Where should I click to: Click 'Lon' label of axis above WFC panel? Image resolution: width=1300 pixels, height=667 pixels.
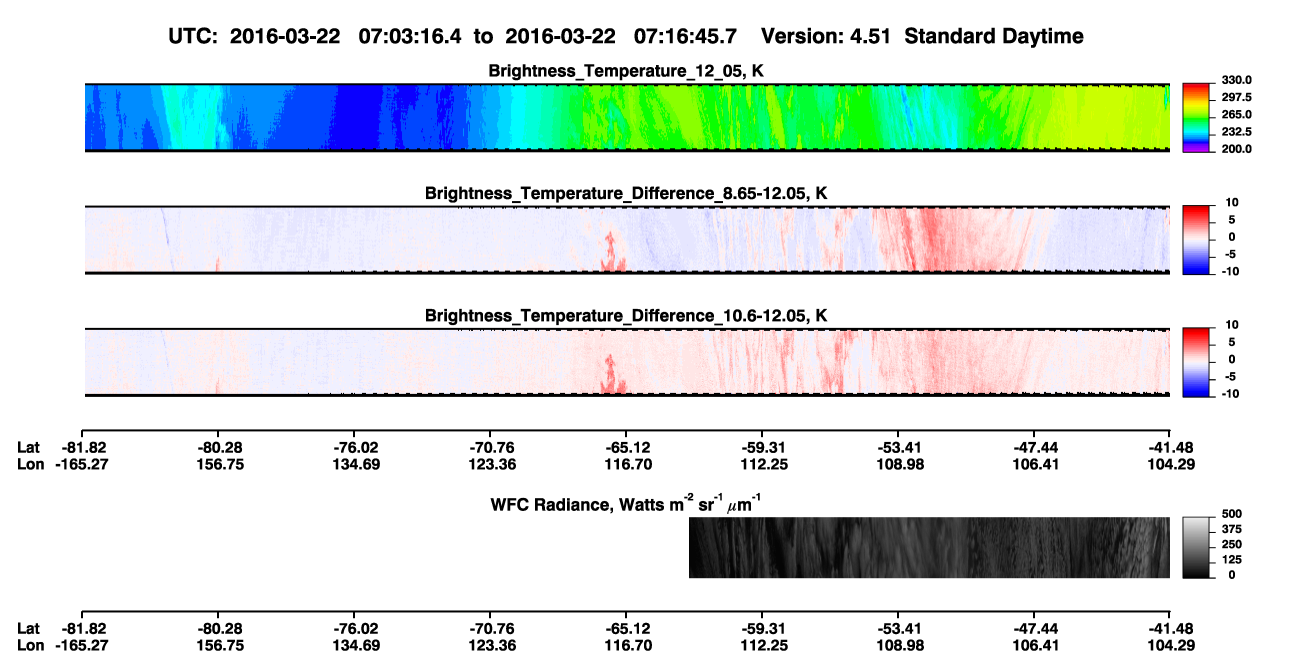(31, 464)
